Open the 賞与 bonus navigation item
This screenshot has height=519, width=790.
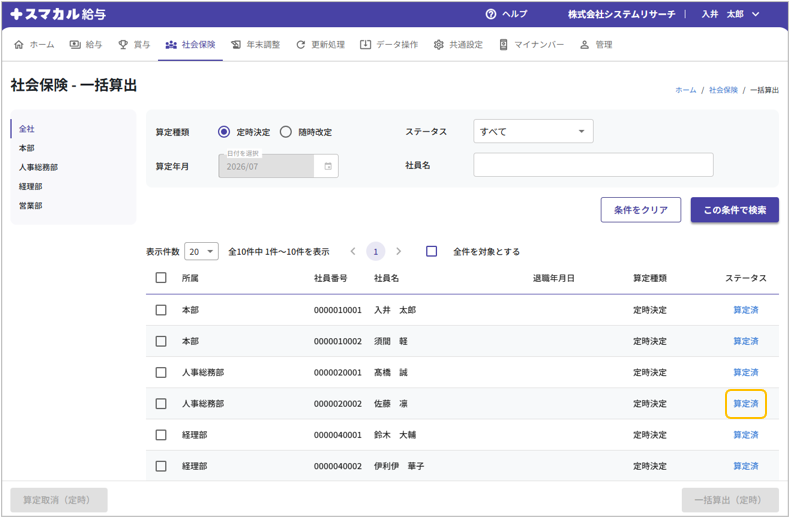[134, 45]
